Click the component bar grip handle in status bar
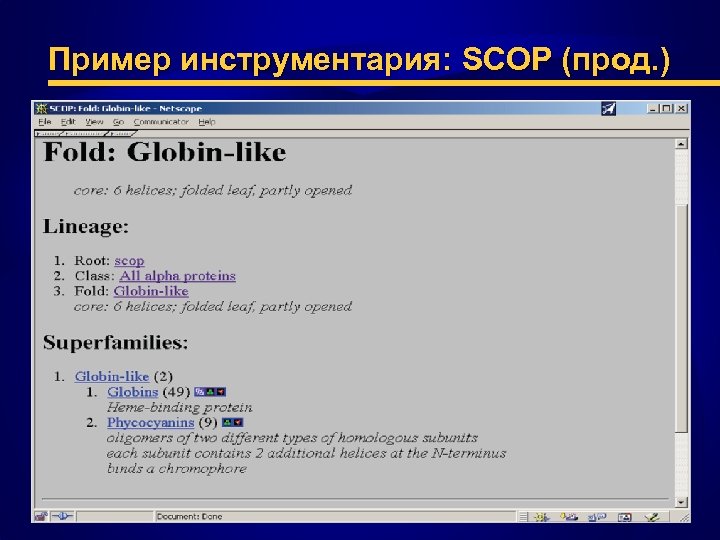720x540 pixels. point(523,518)
